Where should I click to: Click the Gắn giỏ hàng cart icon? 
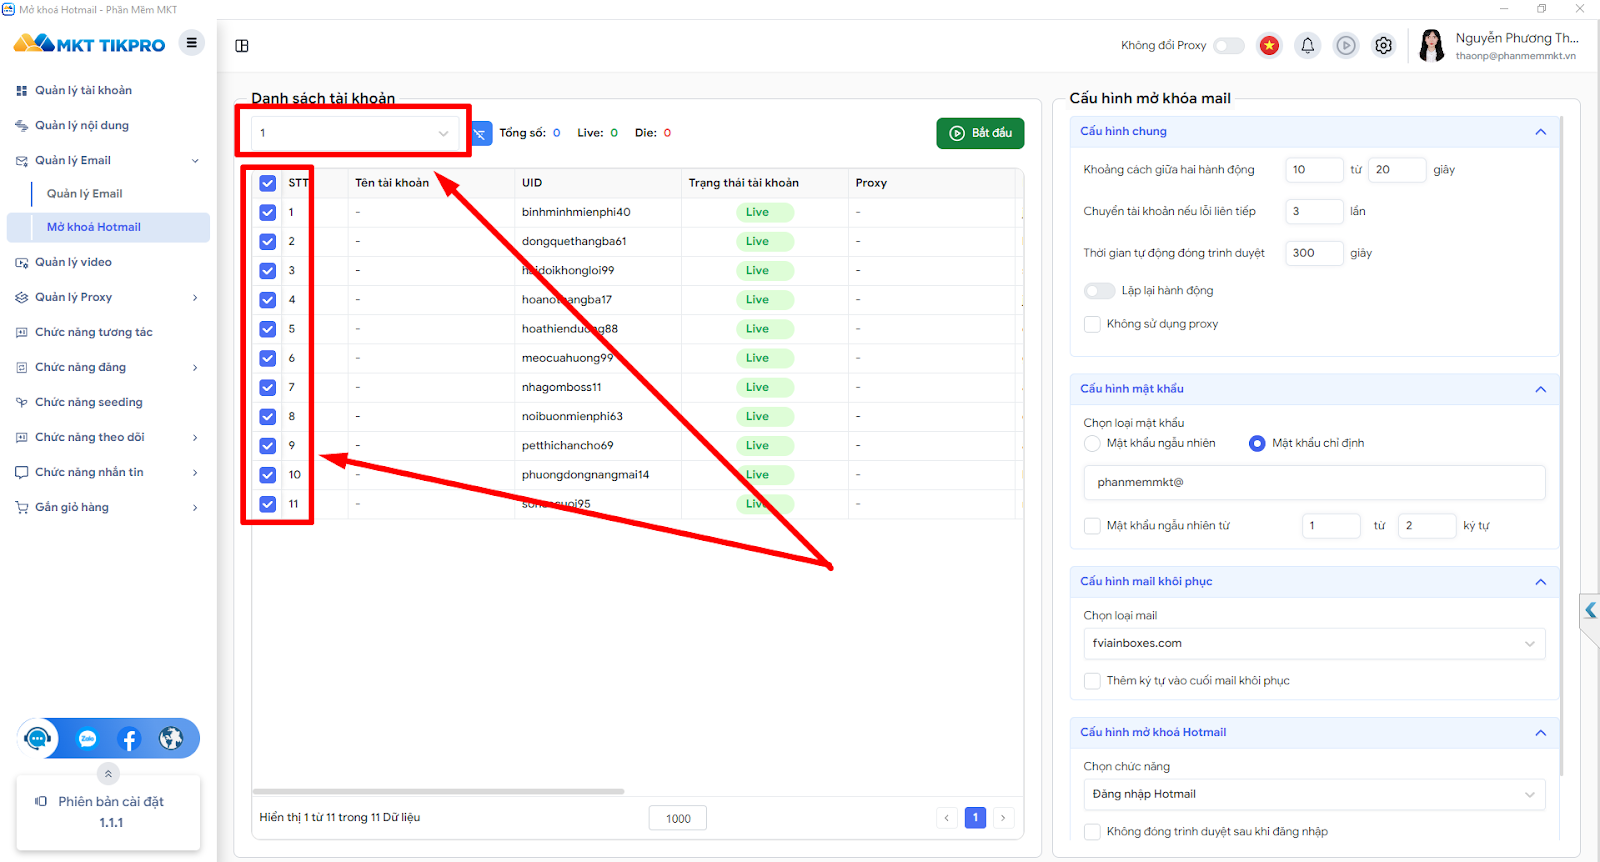pos(22,508)
